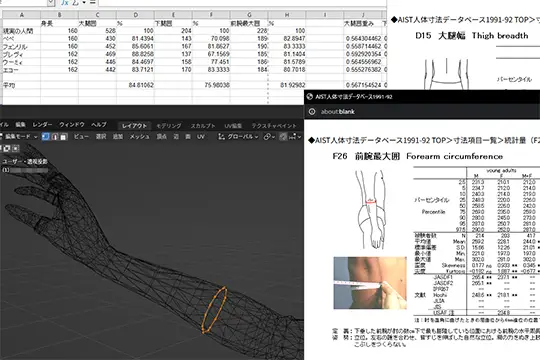Switch to the UV編集 workspace tab

233,126
